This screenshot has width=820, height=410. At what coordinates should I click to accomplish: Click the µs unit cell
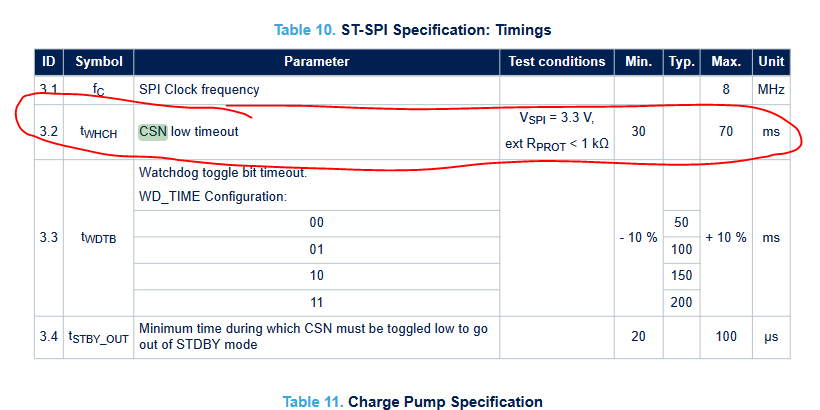tap(771, 337)
